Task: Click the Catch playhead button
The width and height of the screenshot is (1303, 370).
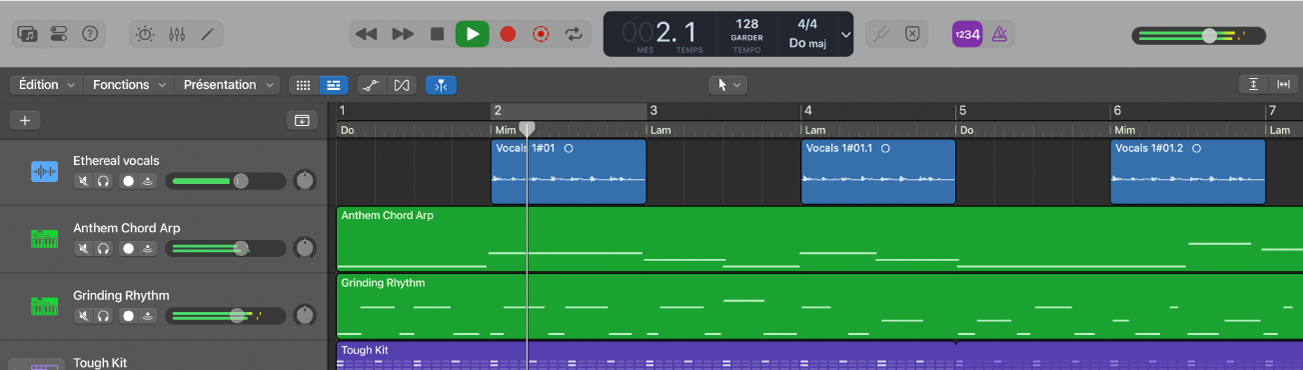Action: pos(441,85)
